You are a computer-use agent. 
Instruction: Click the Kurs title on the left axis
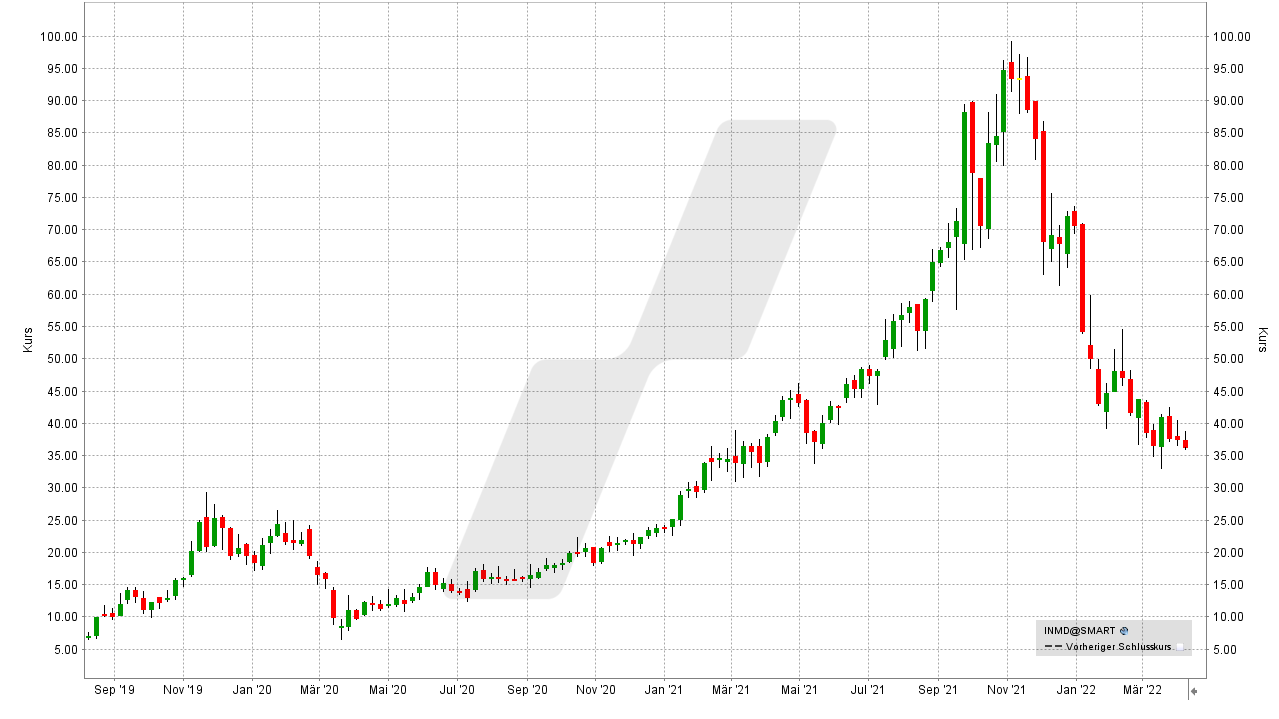point(26,340)
